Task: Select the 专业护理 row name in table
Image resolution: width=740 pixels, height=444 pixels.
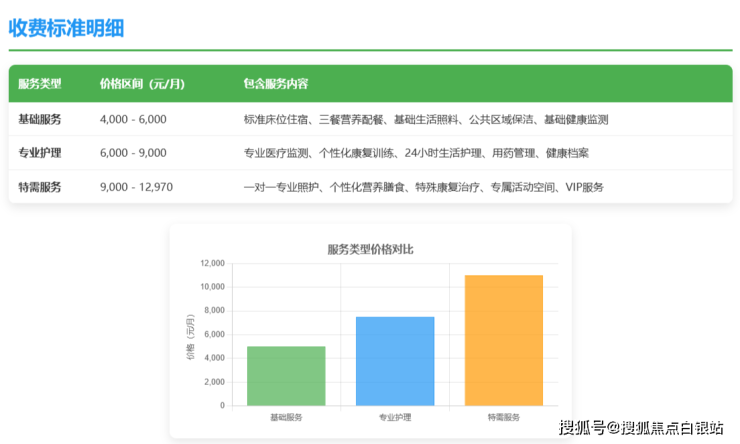Action: click(40, 153)
